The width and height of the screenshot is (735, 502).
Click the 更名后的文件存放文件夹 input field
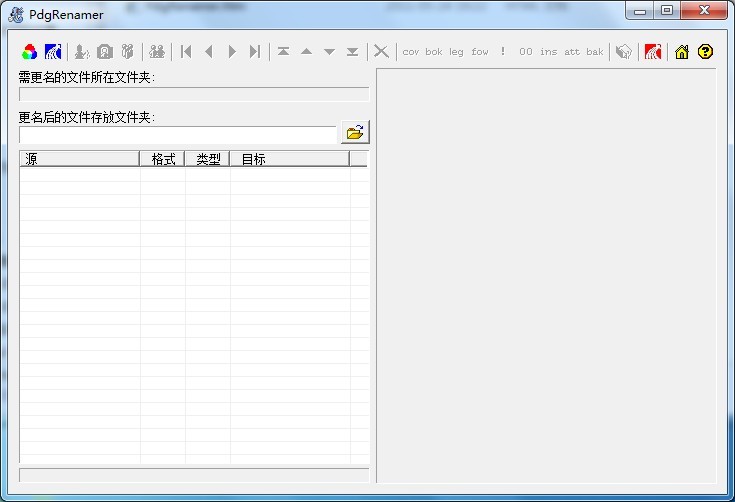178,134
